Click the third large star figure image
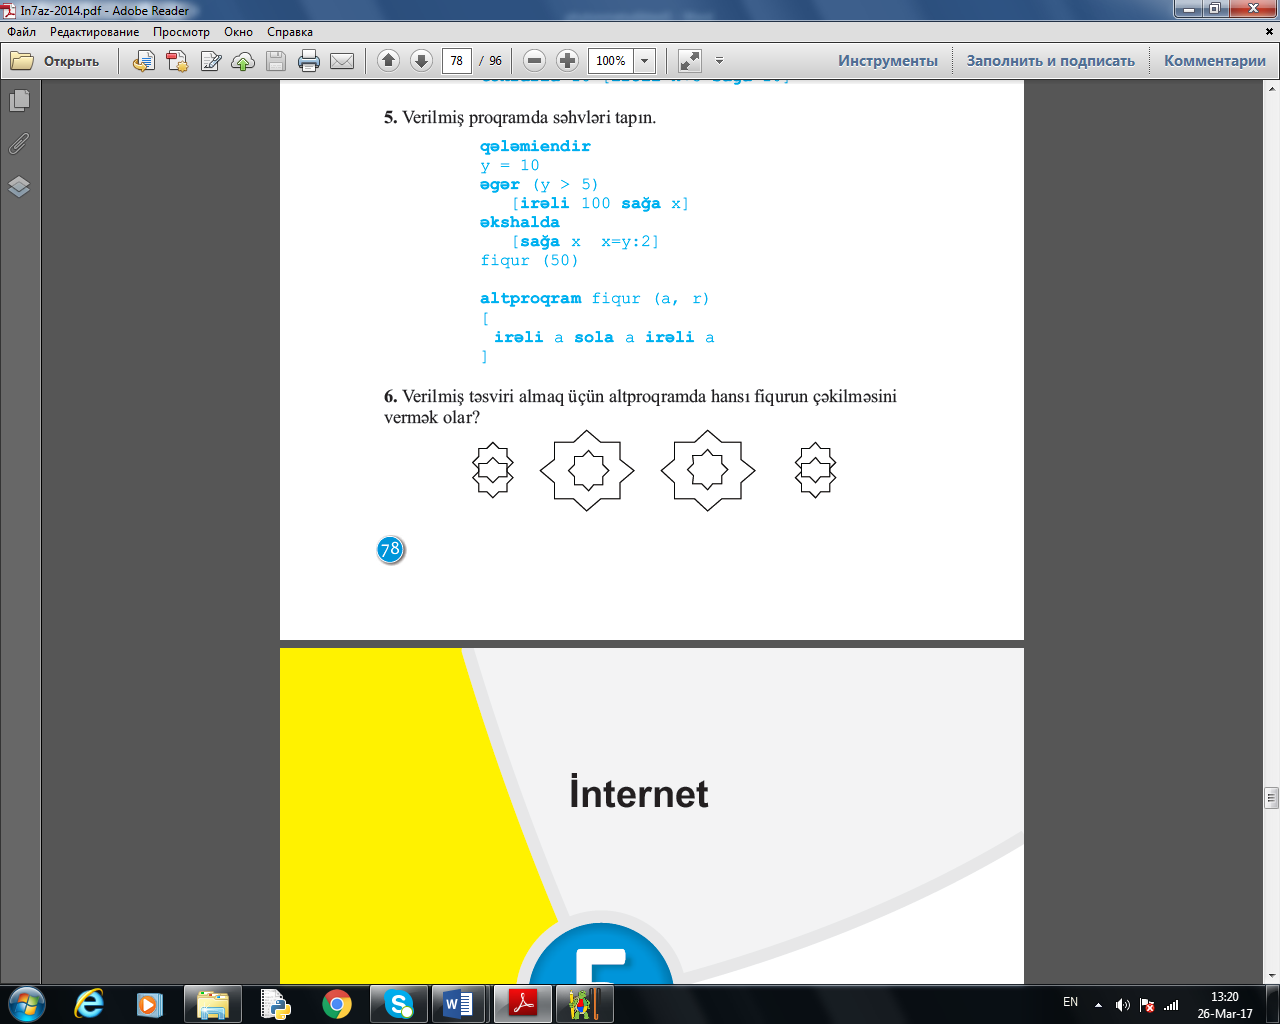This screenshot has height=1024, width=1280. tap(708, 470)
